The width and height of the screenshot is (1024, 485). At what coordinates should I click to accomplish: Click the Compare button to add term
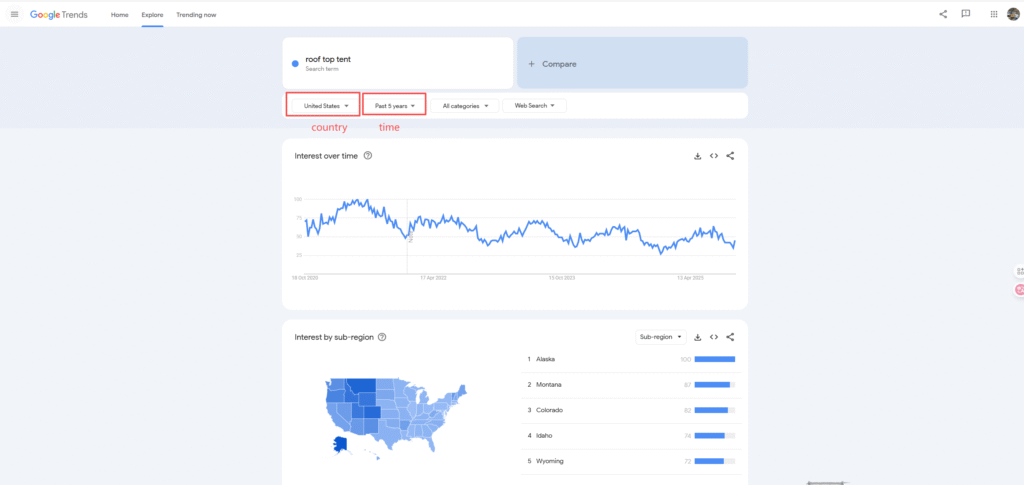(632, 63)
